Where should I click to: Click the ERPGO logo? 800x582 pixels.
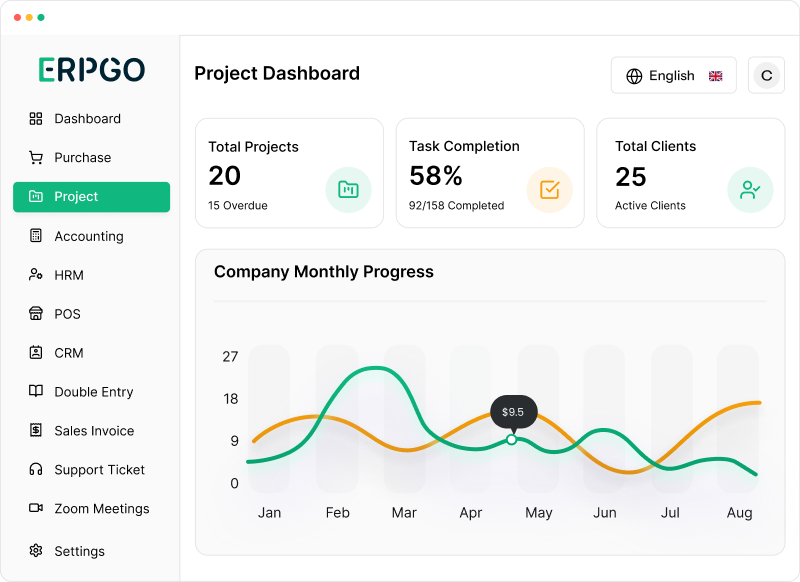point(92,70)
